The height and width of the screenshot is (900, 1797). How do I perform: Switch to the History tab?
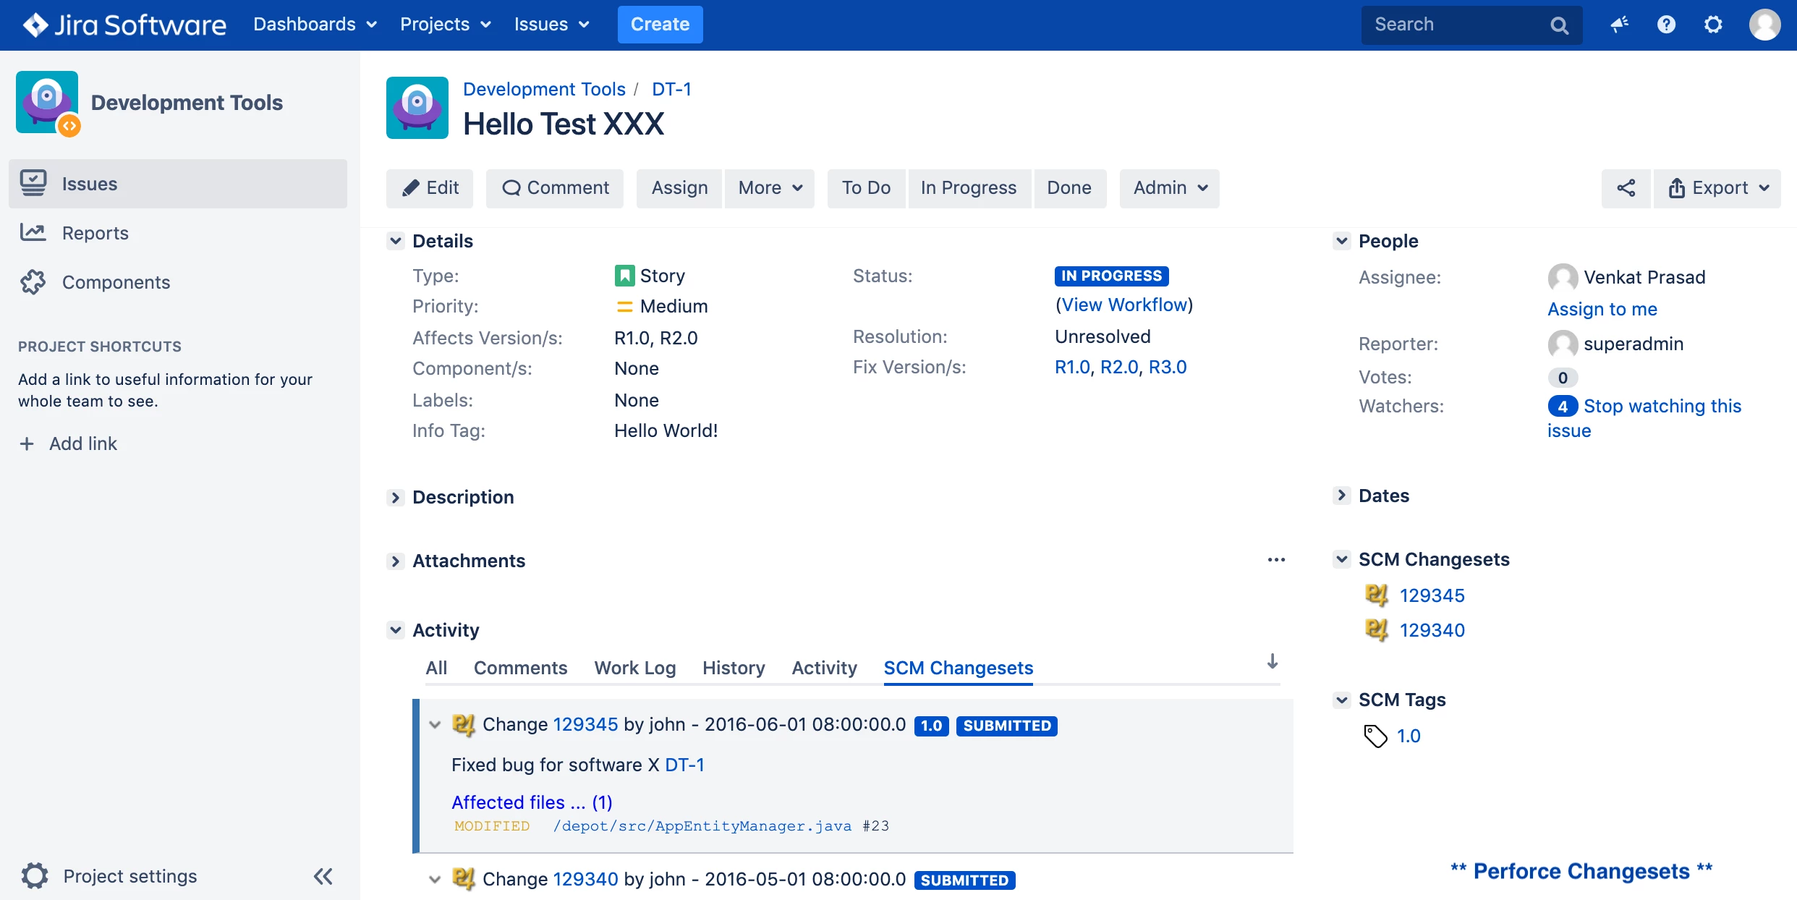tap(733, 668)
